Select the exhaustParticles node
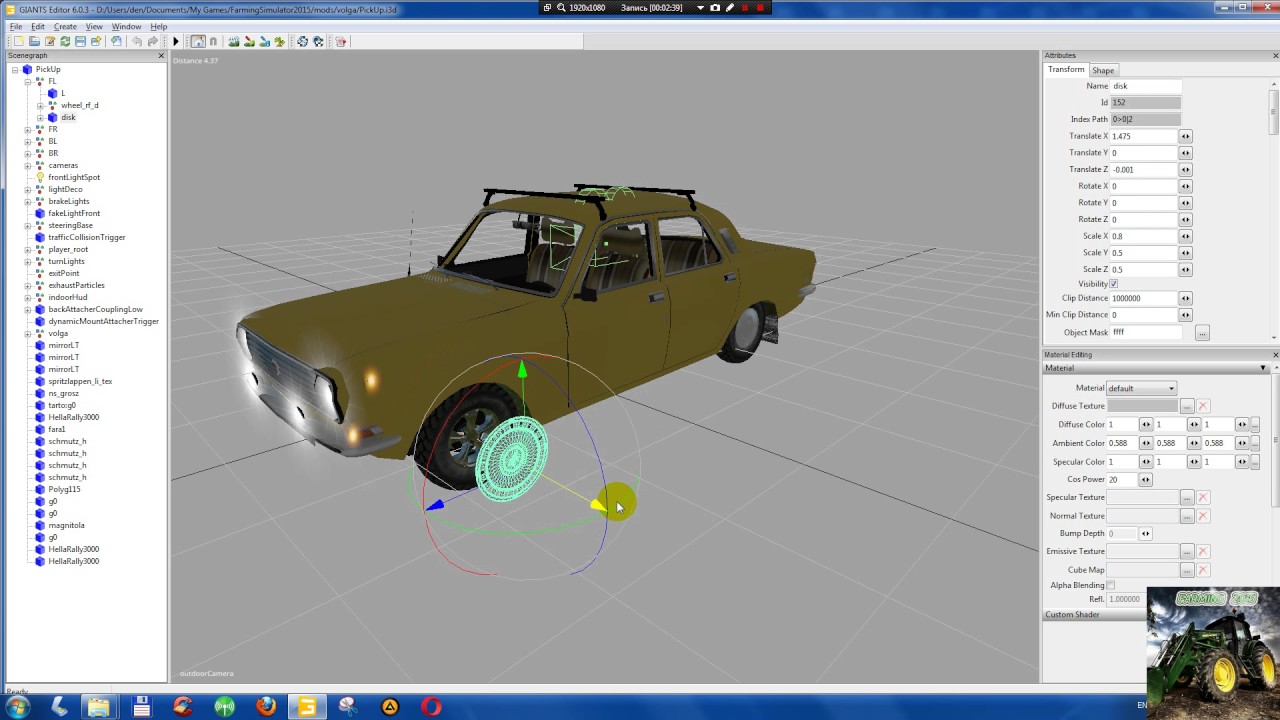 click(76, 285)
